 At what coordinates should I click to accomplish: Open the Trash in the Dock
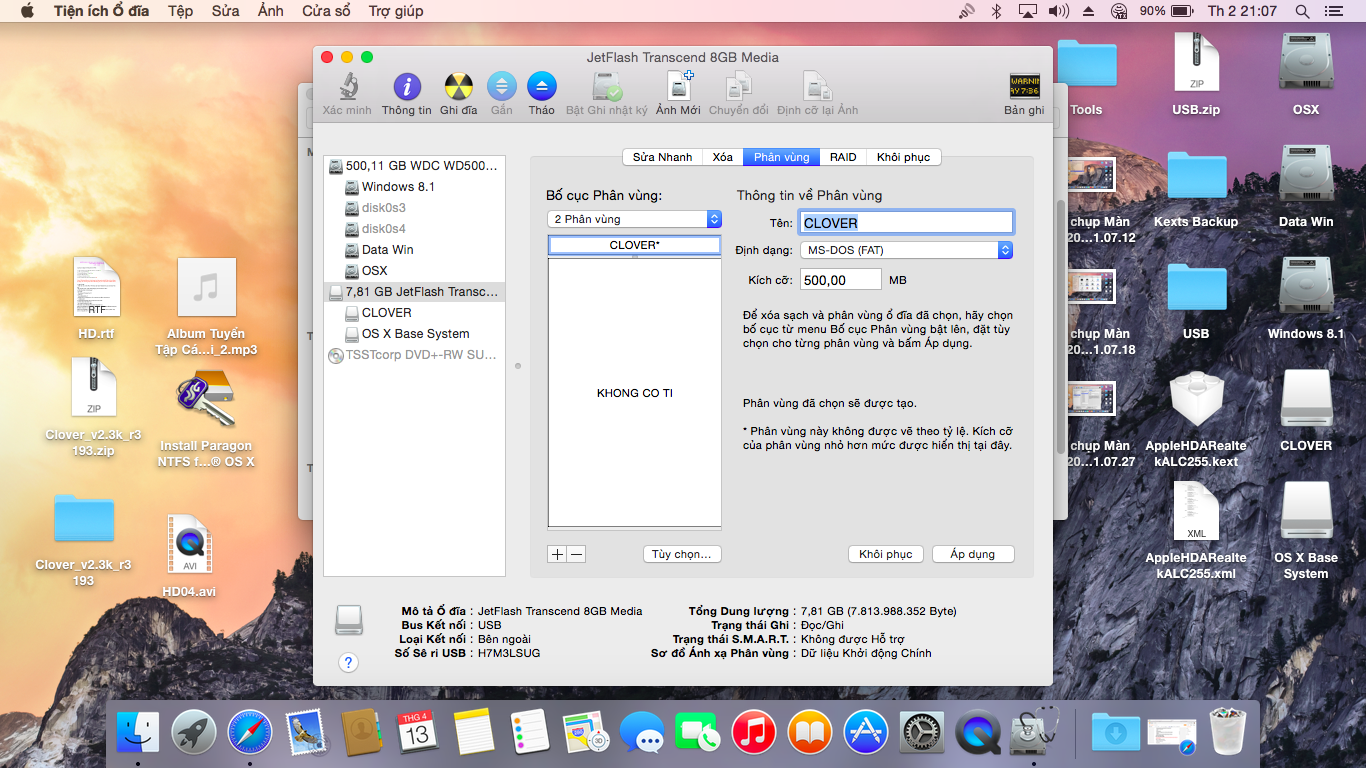click(1228, 732)
